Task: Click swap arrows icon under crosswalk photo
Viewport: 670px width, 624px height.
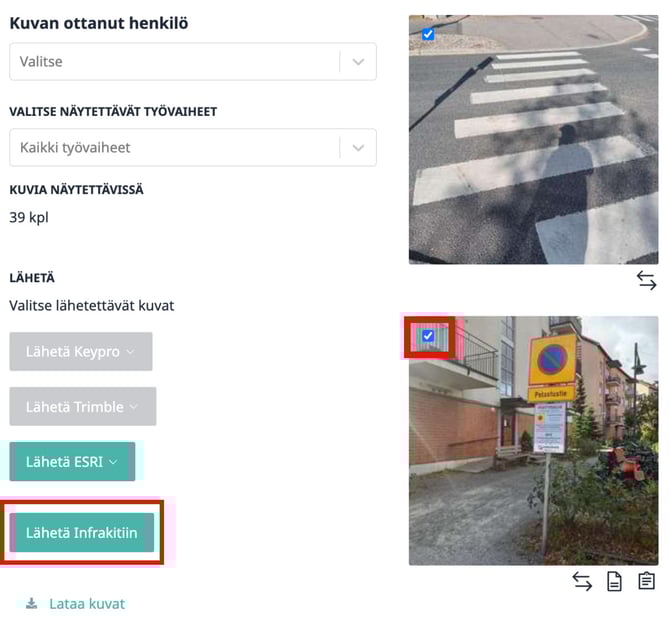Action: [646, 281]
